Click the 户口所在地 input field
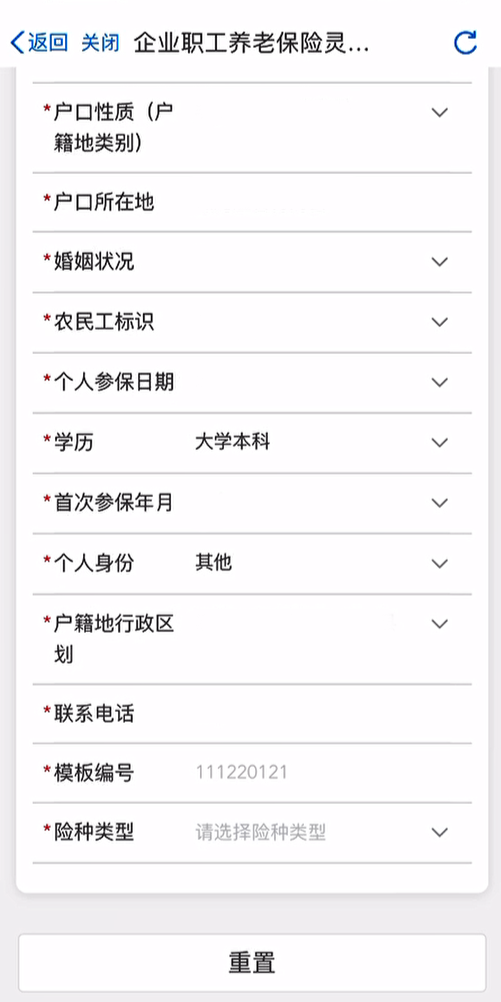 (252, 203)
